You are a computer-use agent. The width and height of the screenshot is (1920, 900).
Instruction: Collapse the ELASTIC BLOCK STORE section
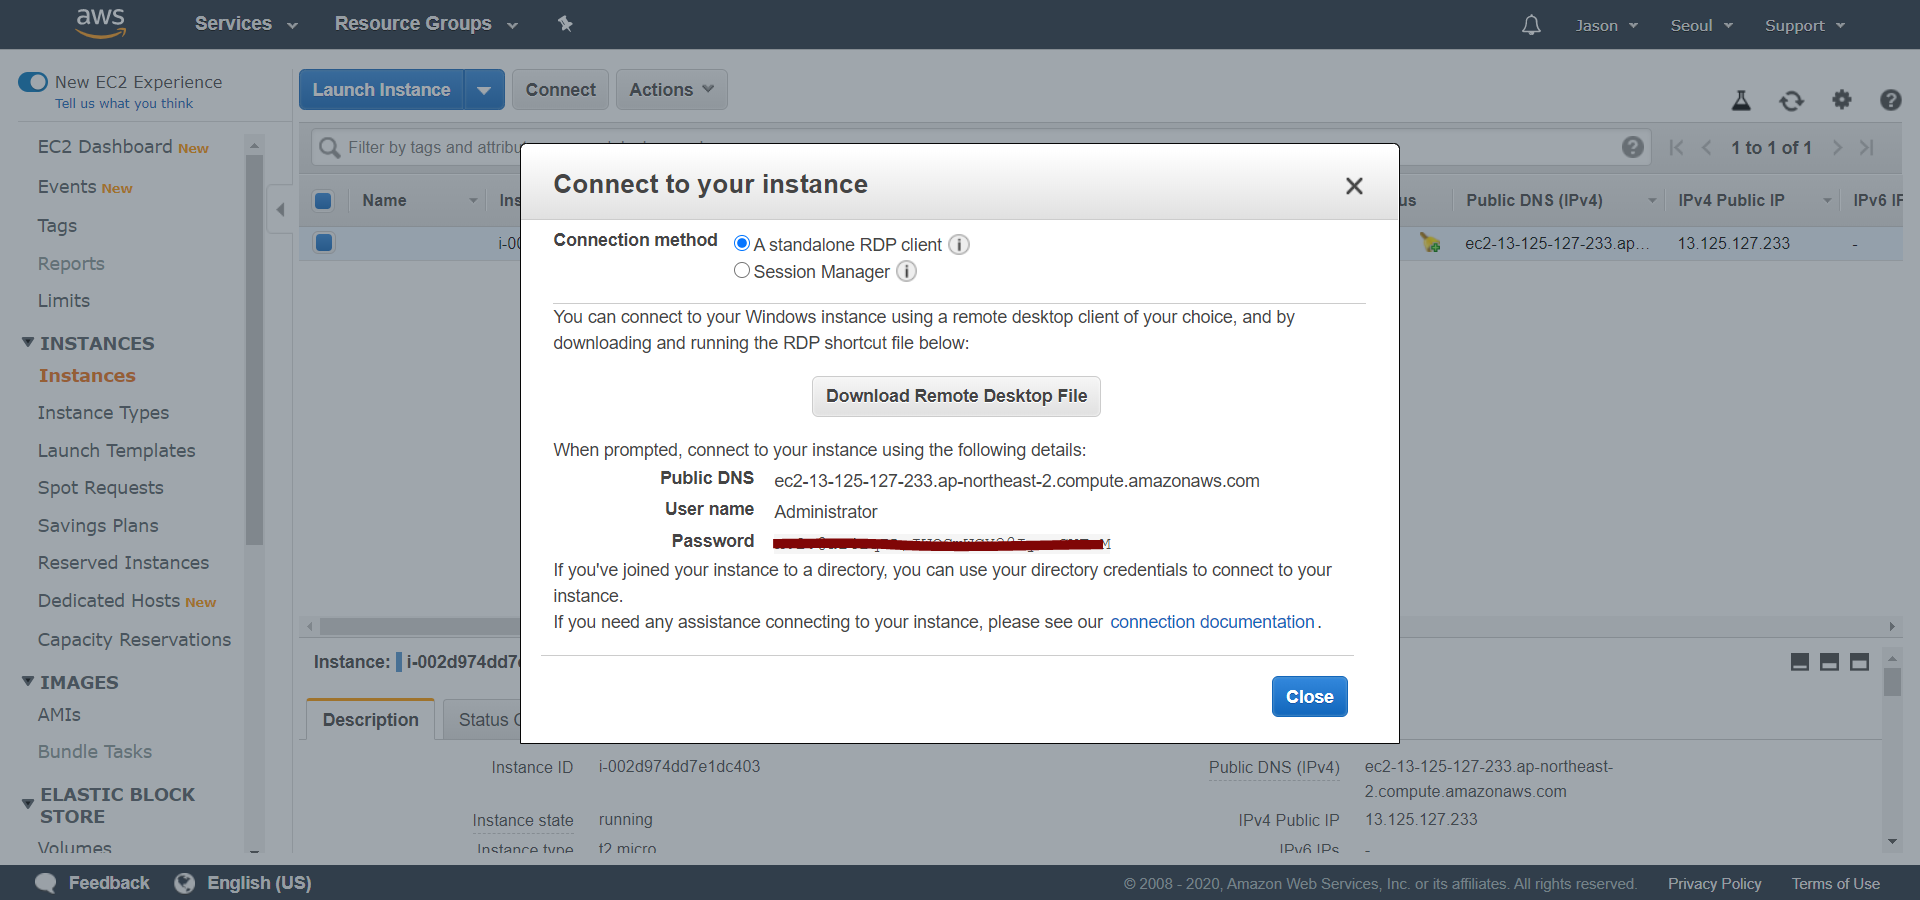tap(28, 804)
